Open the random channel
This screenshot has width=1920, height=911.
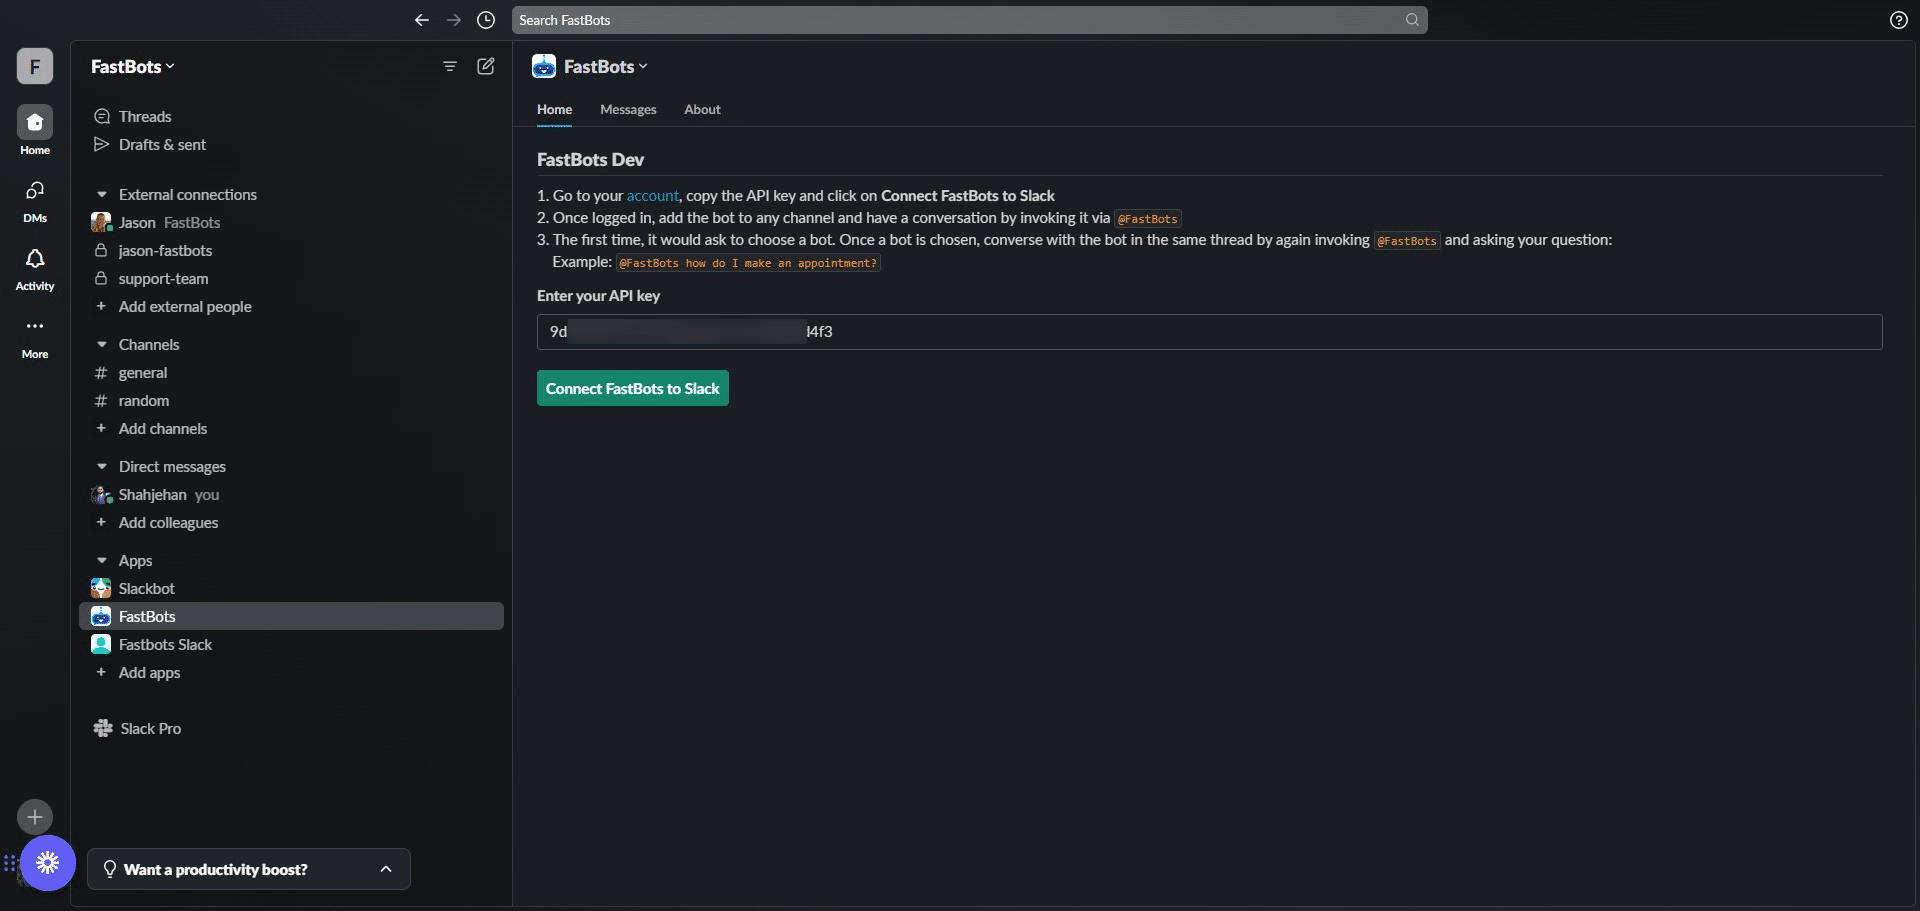[x=292, y=401]
